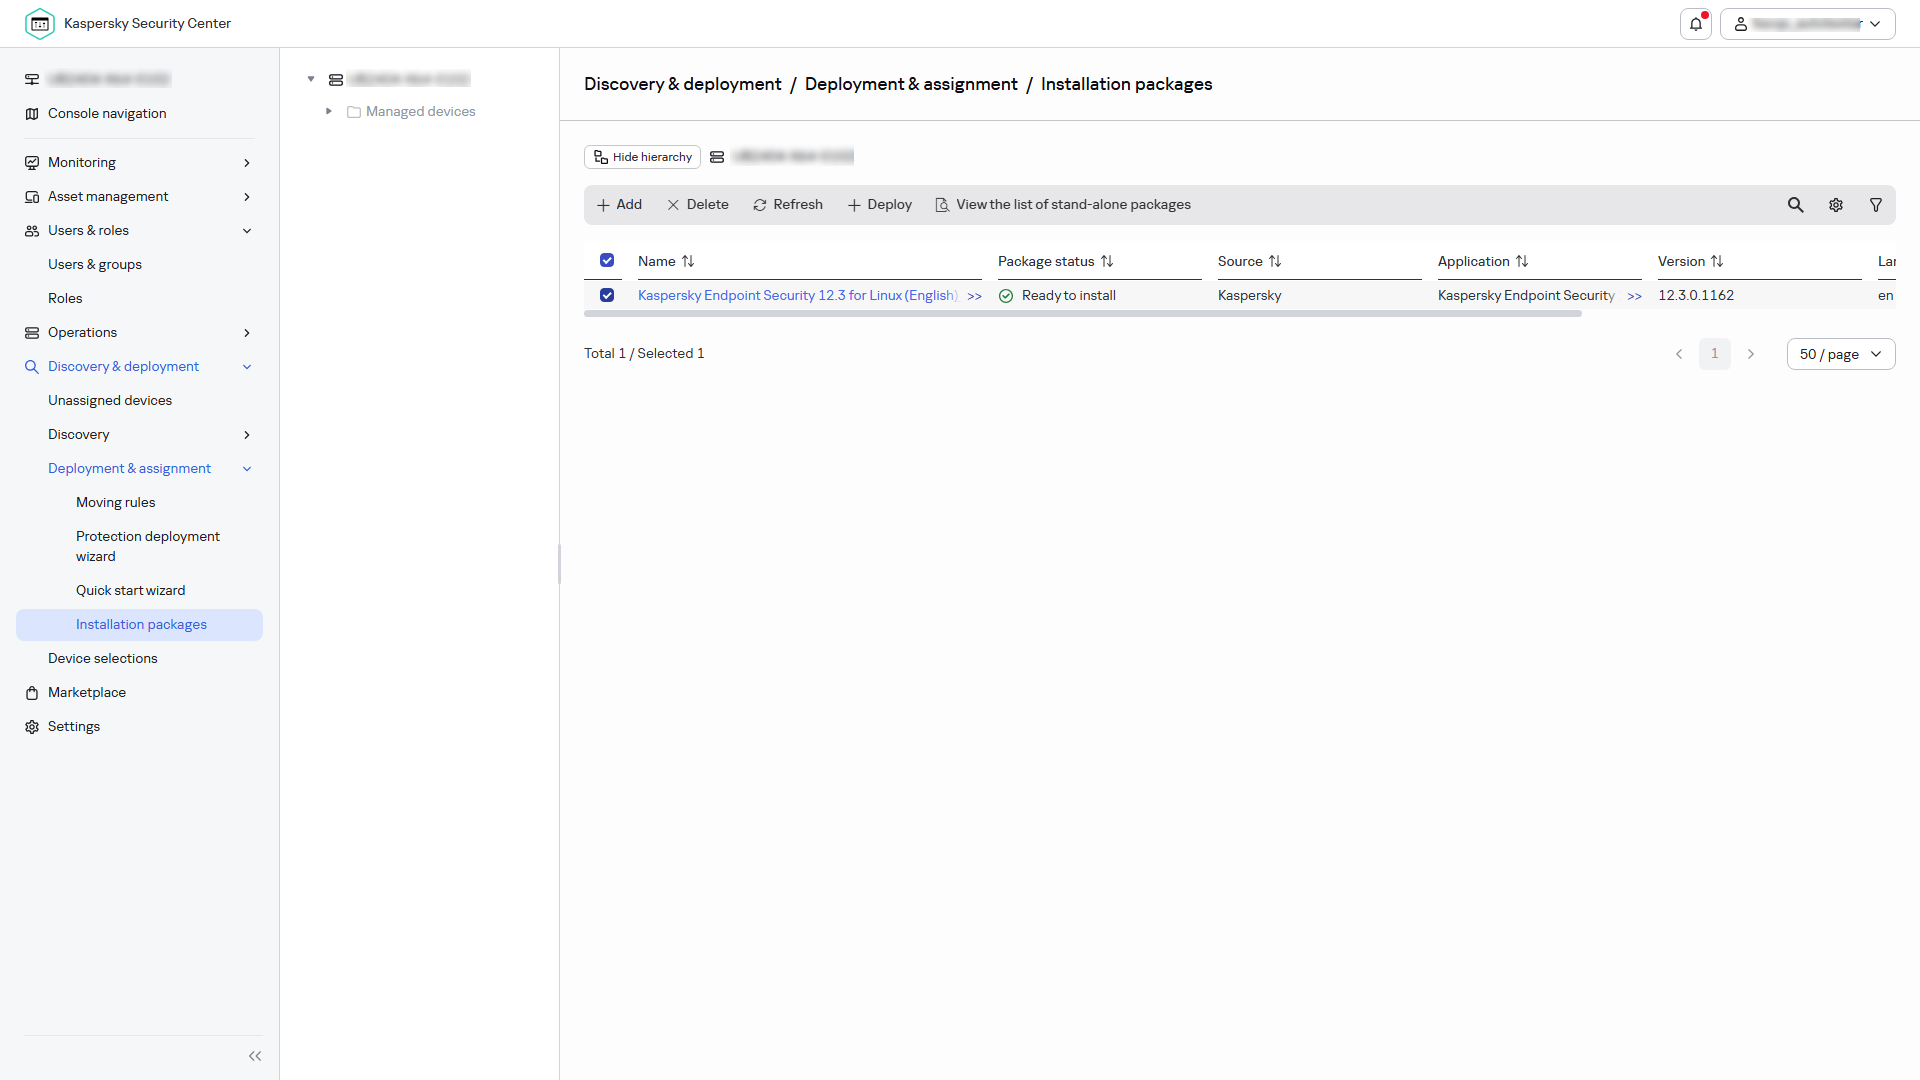Image resolution: width=1920 pixels, height=1080 pixels.
Task: Open Kaspersky Endpoint Security 12.3 for Linux link
Action: (798, 296)
